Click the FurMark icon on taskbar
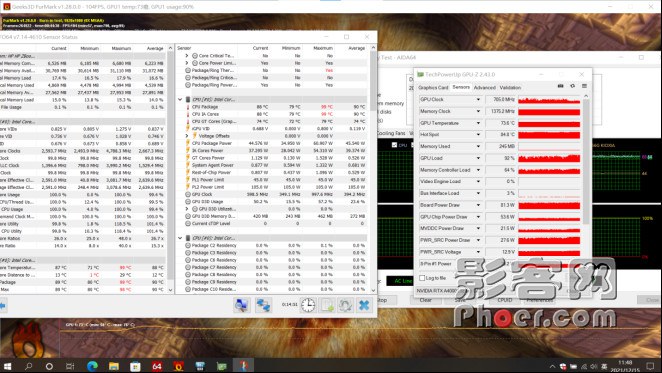Viewport: 662px width, 373px height. pos(178,366)
